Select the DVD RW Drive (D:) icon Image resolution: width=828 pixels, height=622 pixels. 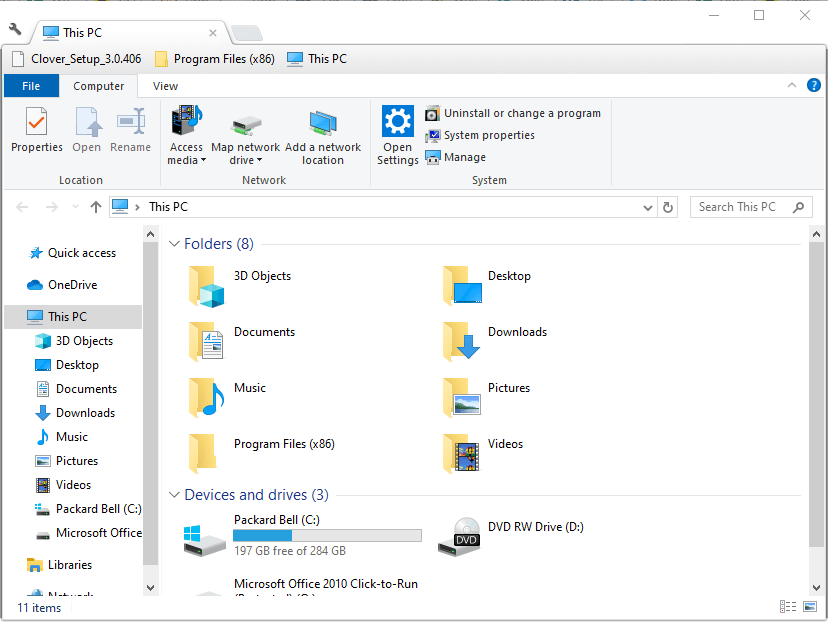[459, 537]
